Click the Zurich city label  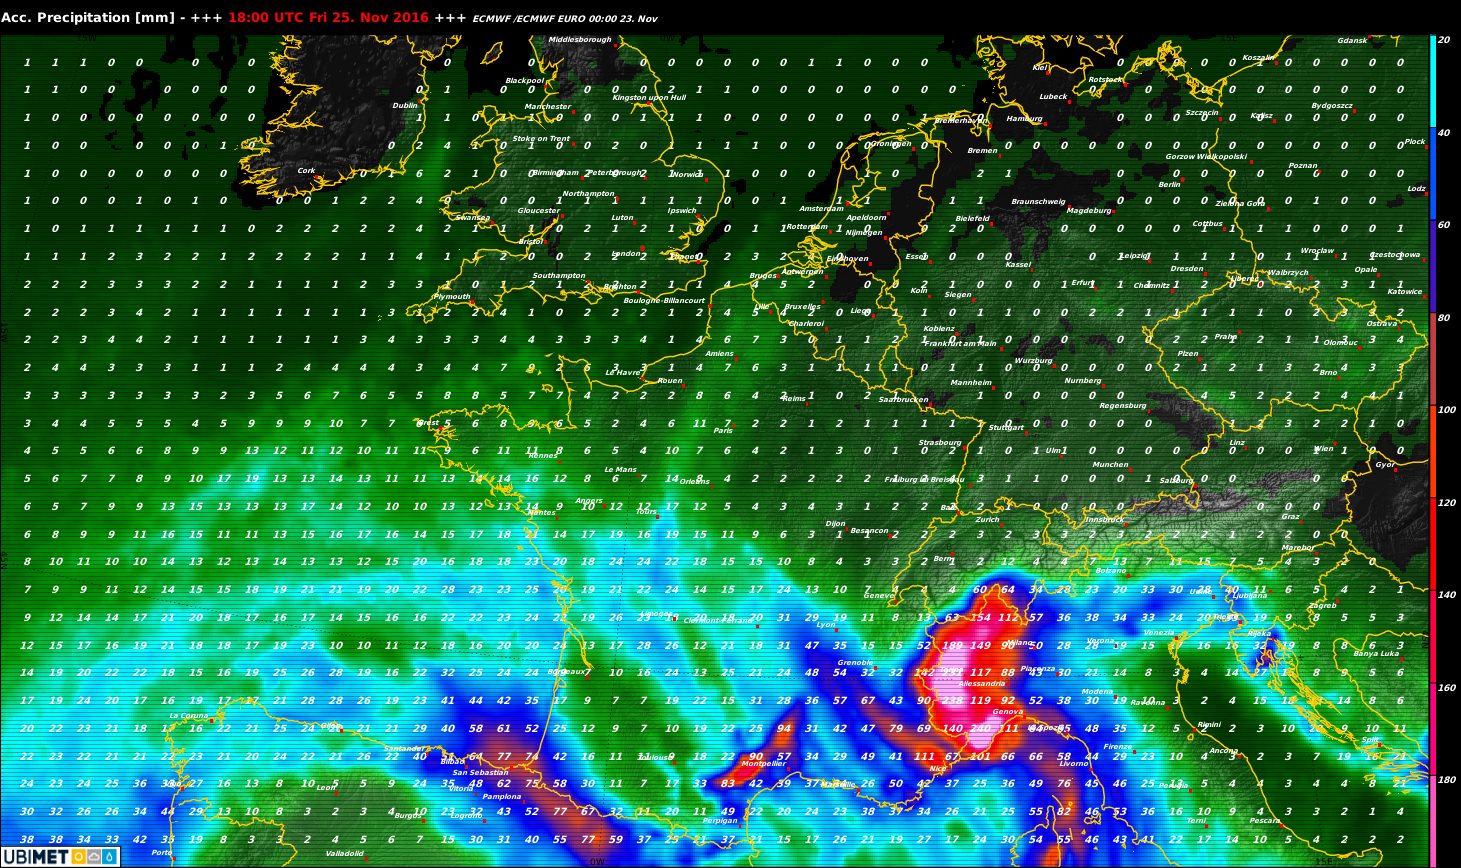987,520
